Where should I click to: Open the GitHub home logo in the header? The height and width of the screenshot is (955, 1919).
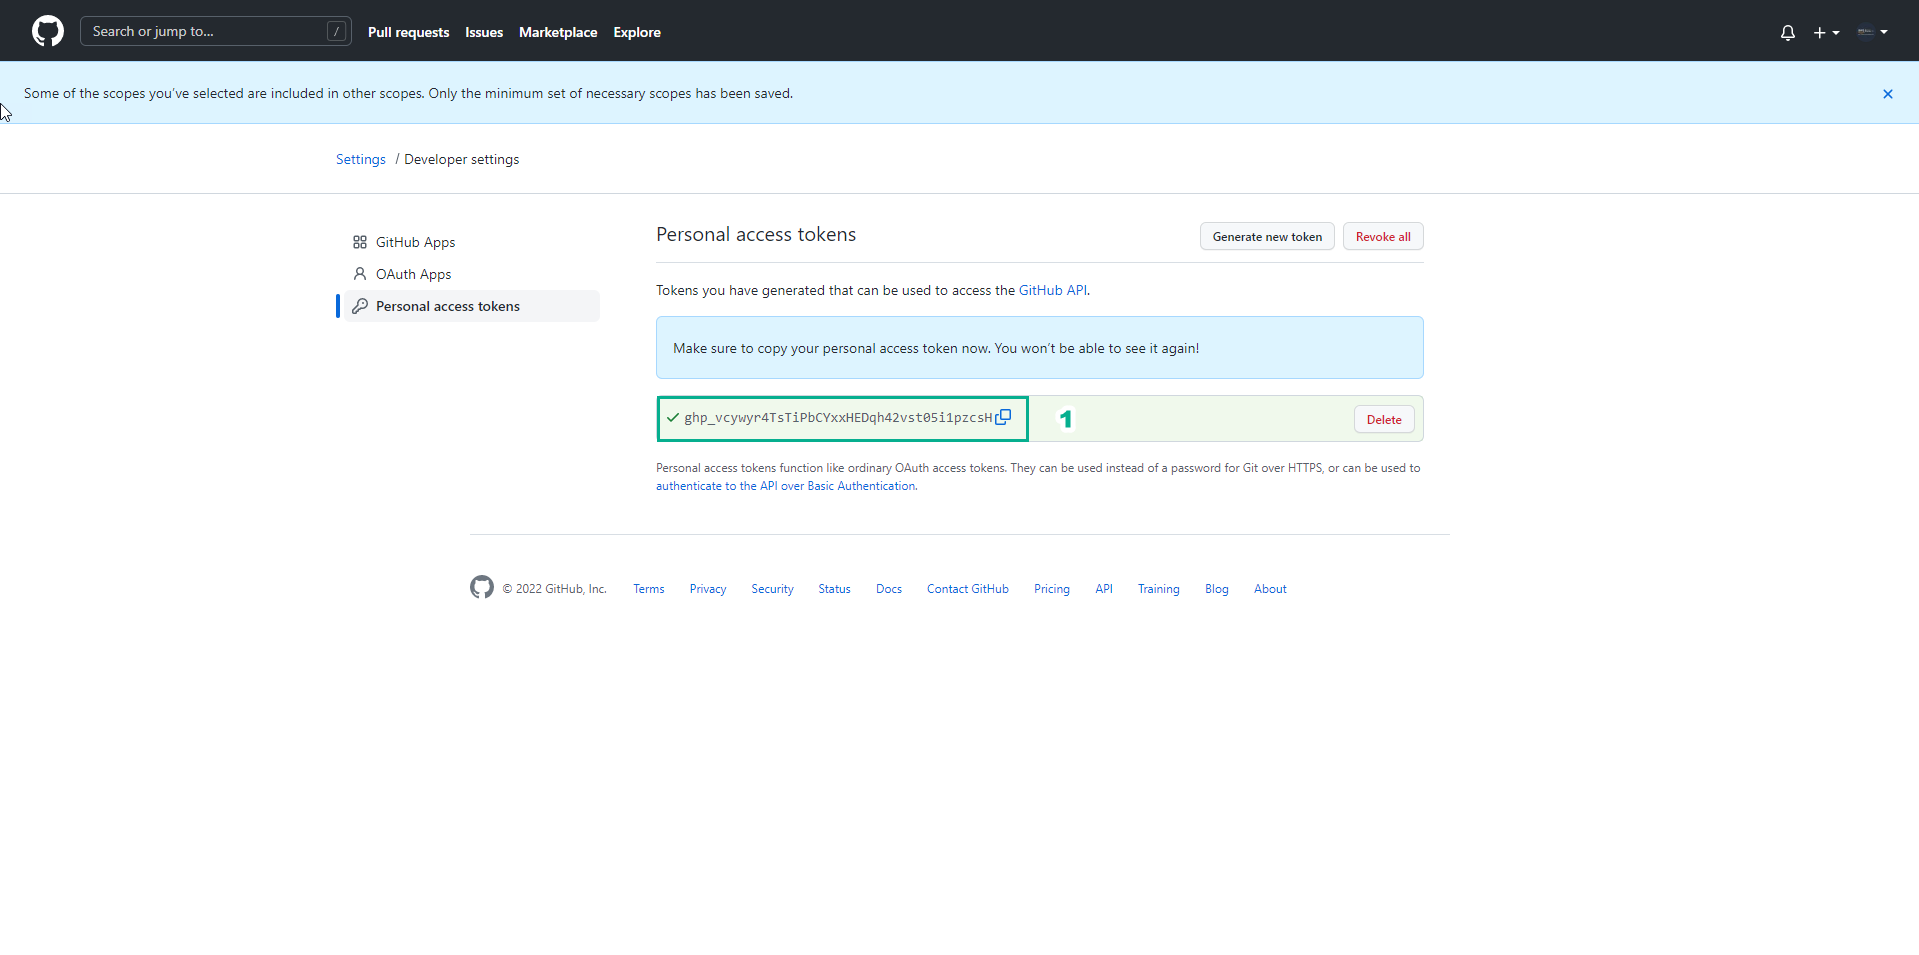tap(47, 31)
